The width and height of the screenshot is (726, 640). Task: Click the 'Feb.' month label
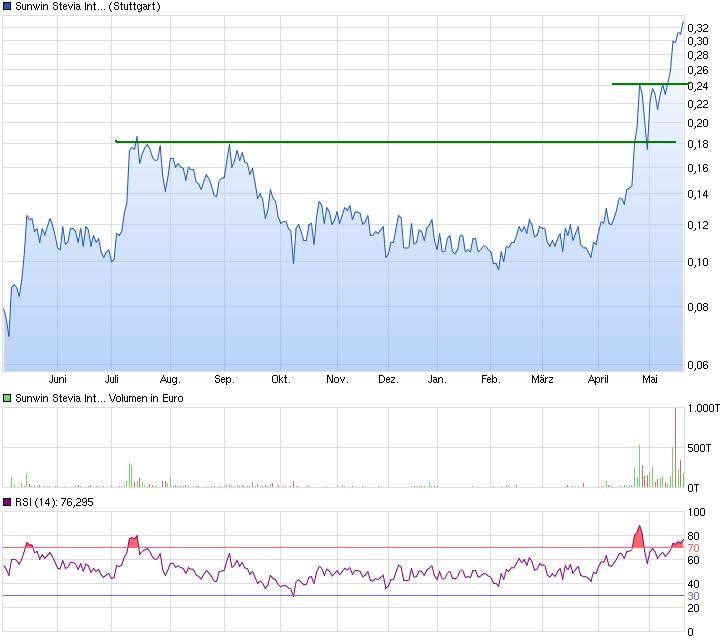point(491,379)
